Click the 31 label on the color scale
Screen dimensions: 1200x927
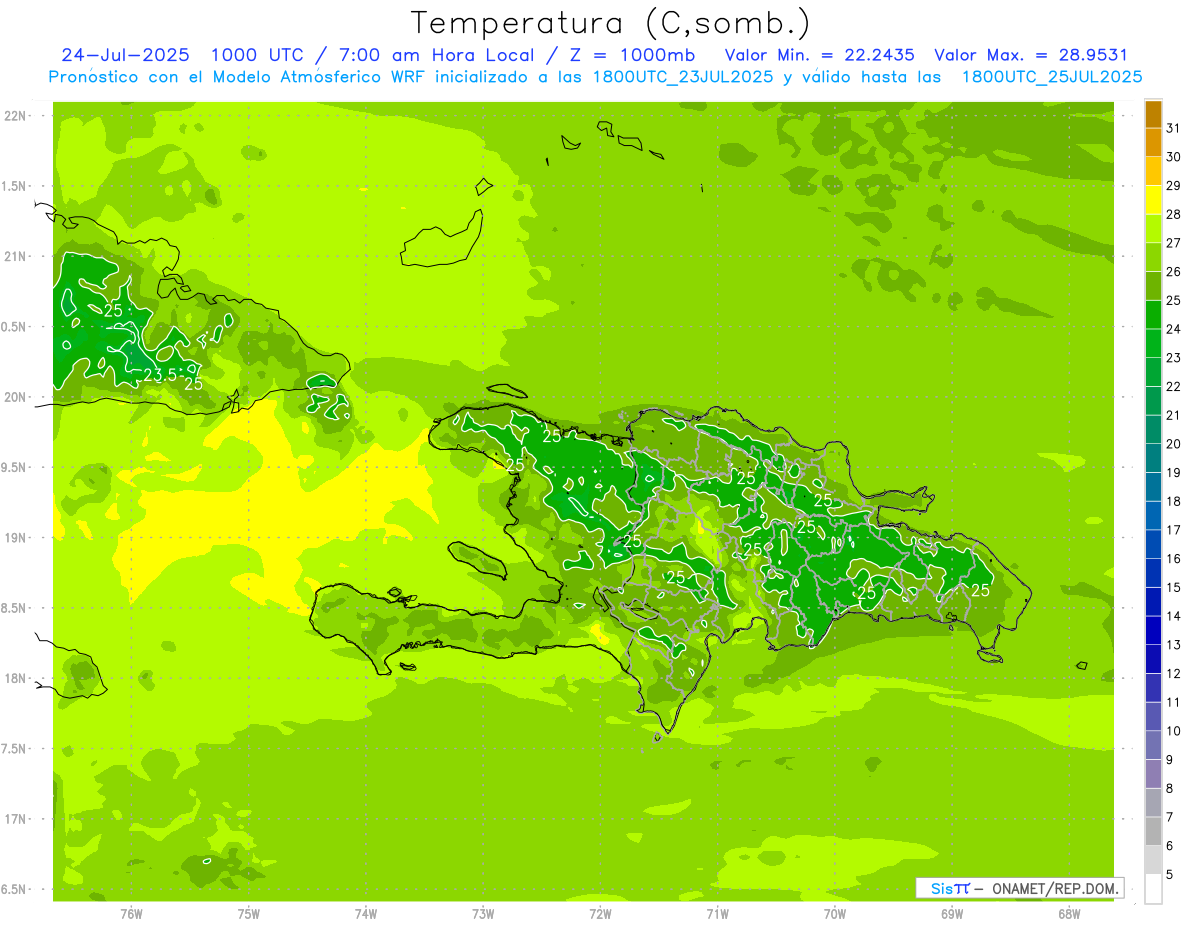[1173, 128]
